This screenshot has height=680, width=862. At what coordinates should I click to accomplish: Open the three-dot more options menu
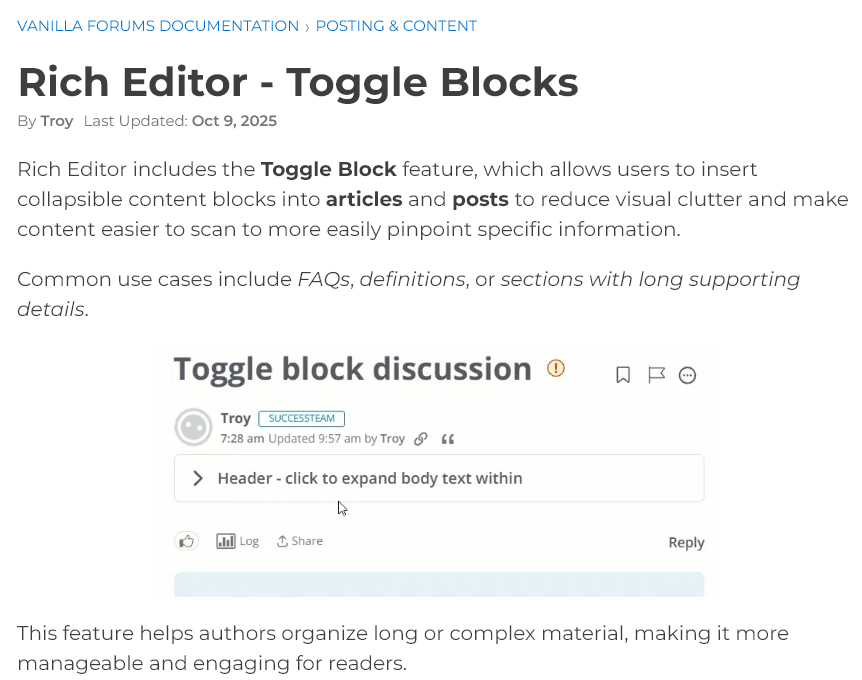point(687,375)
